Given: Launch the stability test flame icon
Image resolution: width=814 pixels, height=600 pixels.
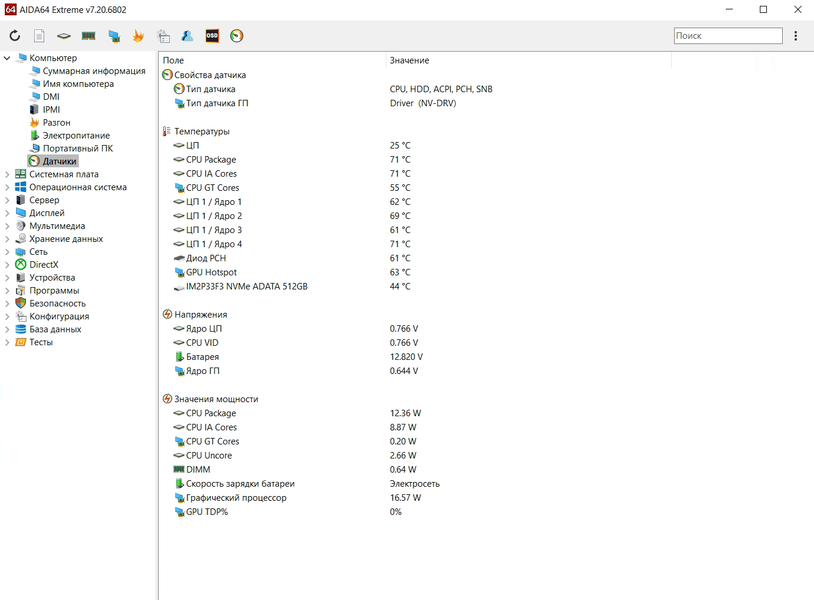Looking at the screenshot, I should [138, 36].
